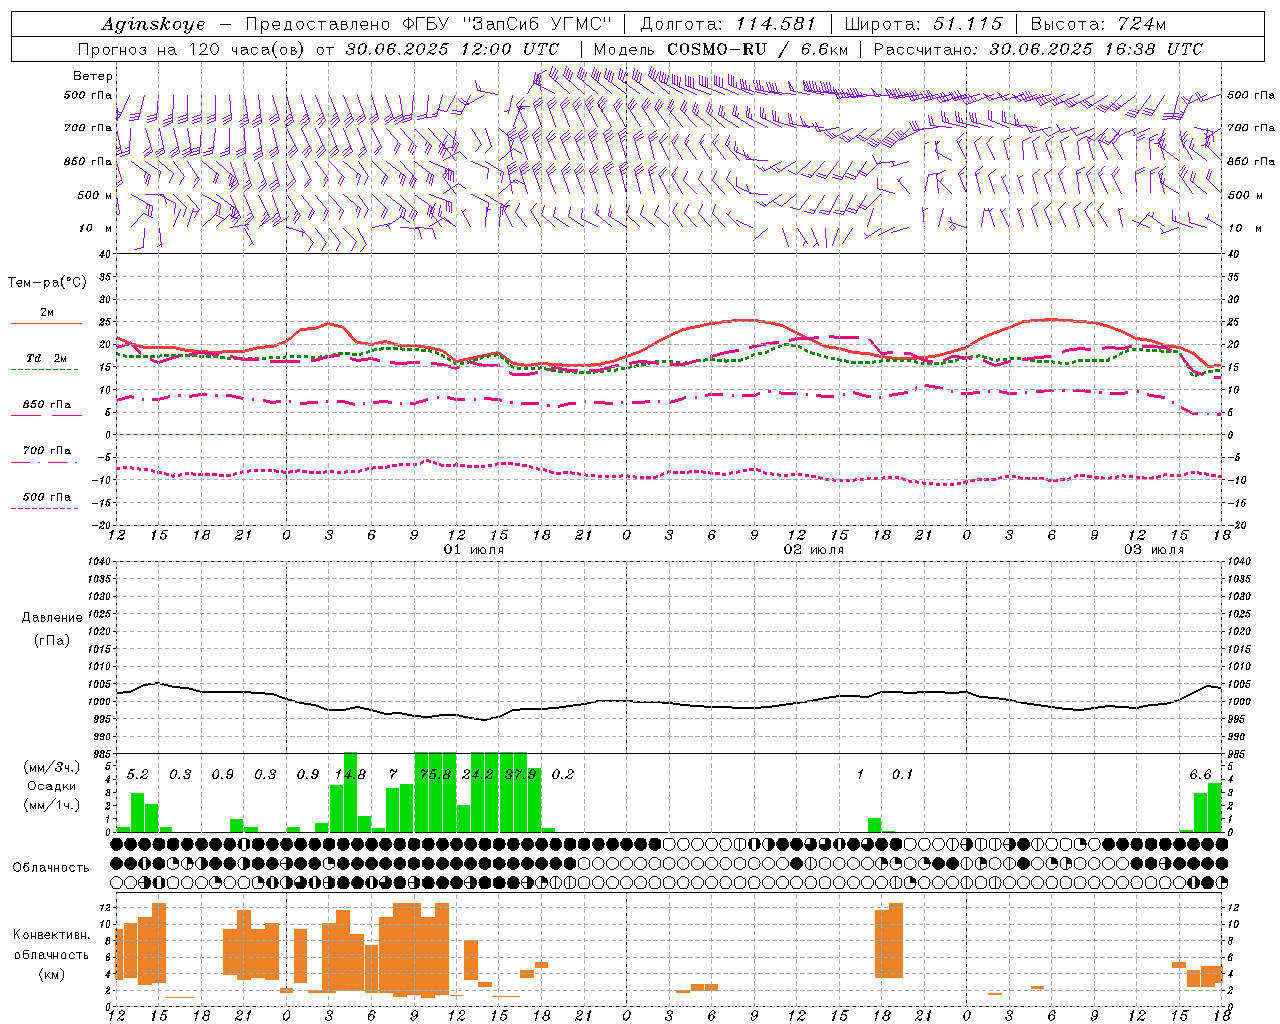Viewport: 1280px width, 1024px height.
Task: Click the "(мм/1ч.)" unit label
Action: point(51,805)
